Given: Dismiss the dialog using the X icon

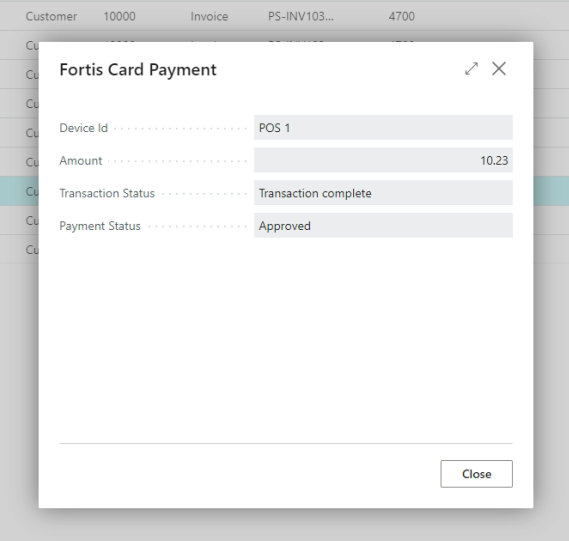Looking at the screenshot, I should [x=499, y=69].
